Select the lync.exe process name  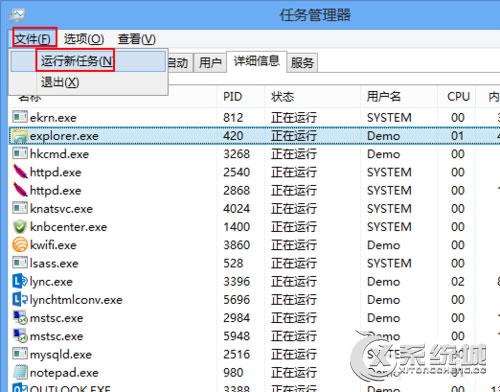pos(51,282)
